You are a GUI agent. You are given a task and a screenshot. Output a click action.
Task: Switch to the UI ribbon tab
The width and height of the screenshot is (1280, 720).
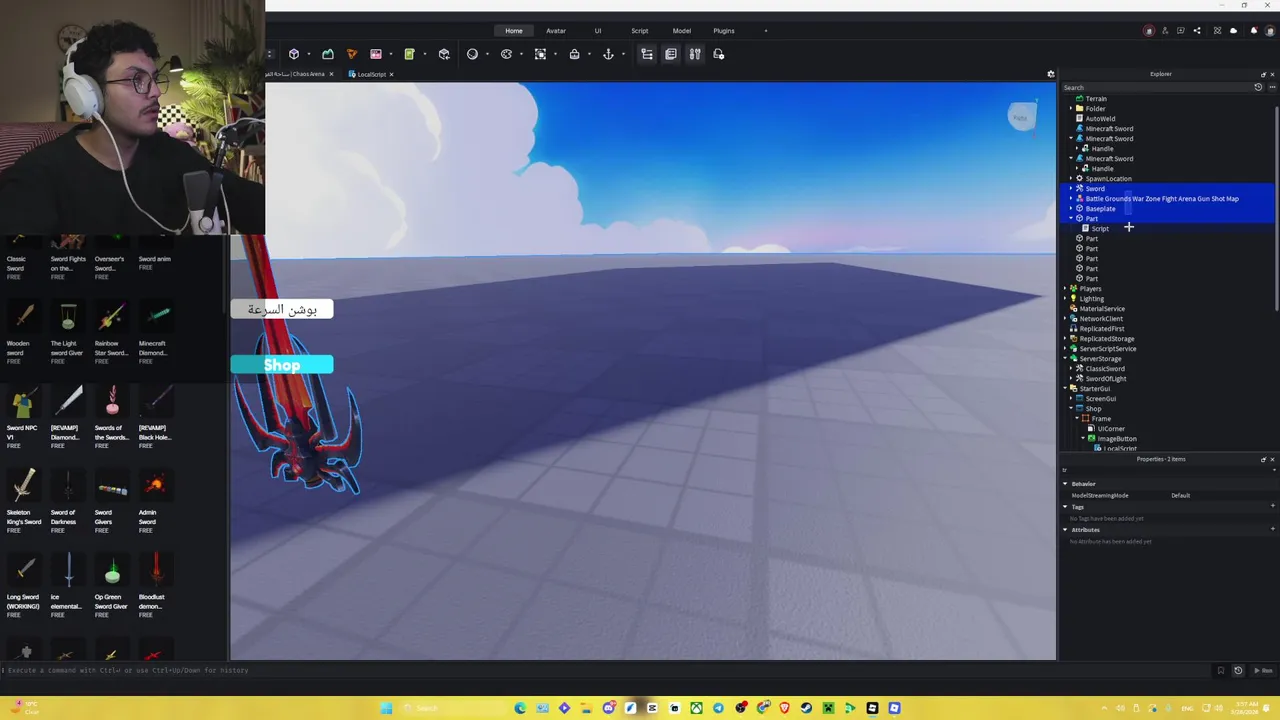pyautogui.click(x=598, y=31)
